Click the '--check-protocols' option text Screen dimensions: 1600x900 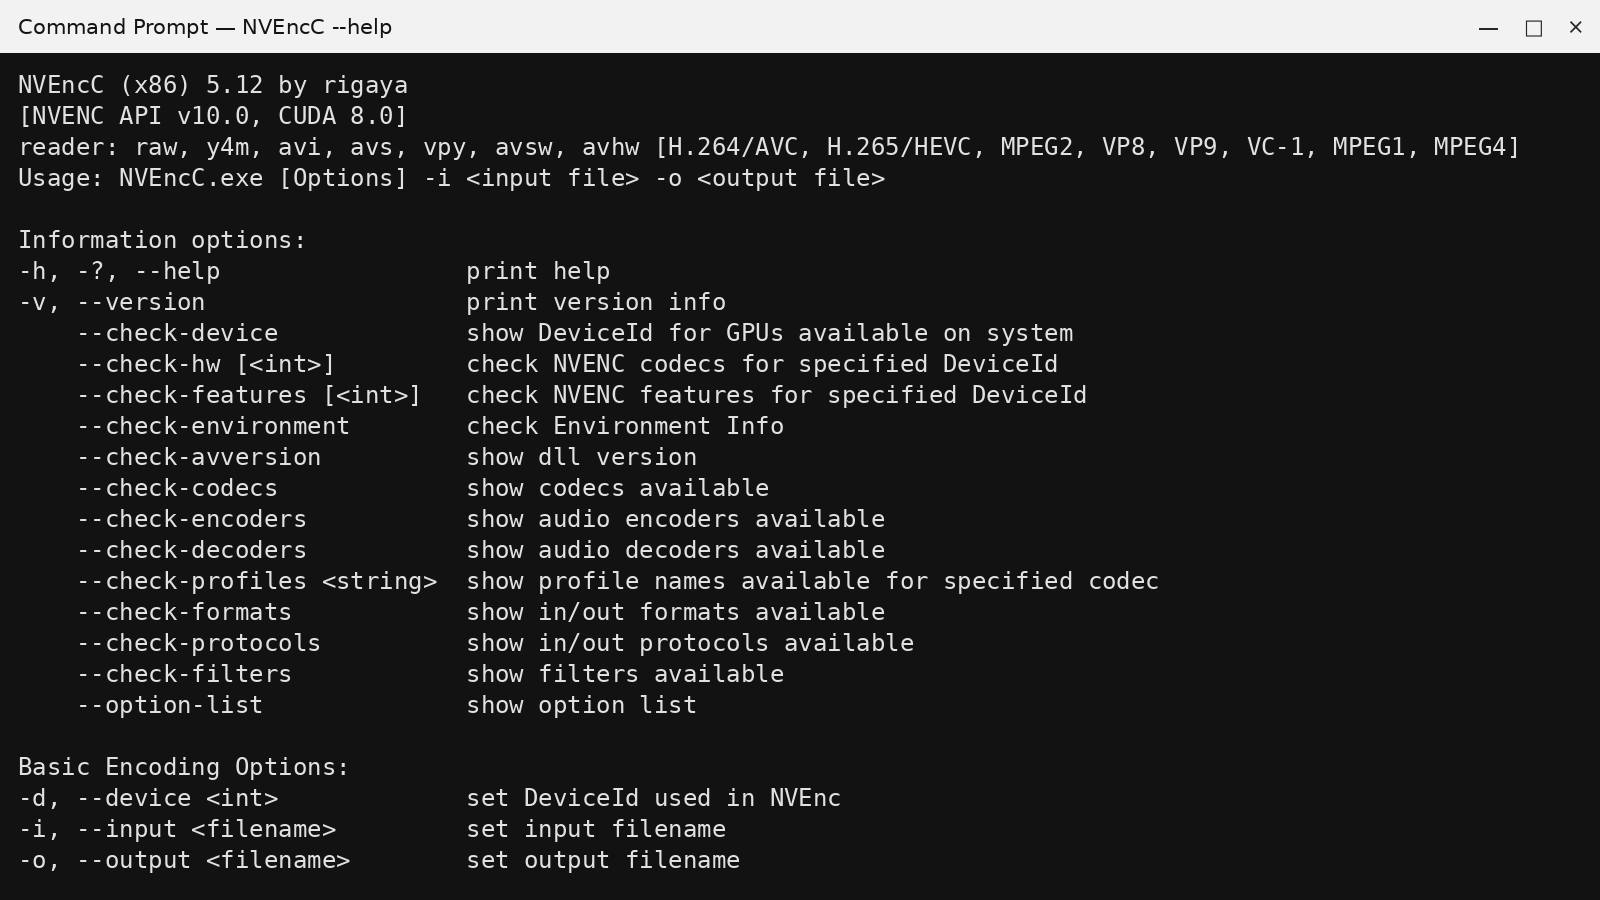click(199, 643)
